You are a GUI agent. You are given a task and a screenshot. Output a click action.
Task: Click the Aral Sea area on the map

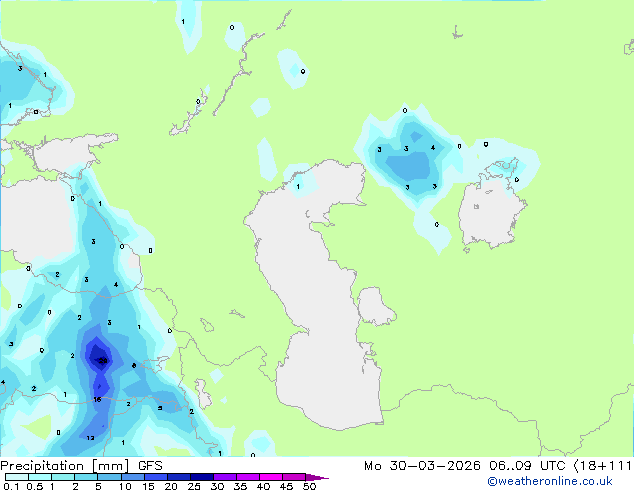[491, 212]
